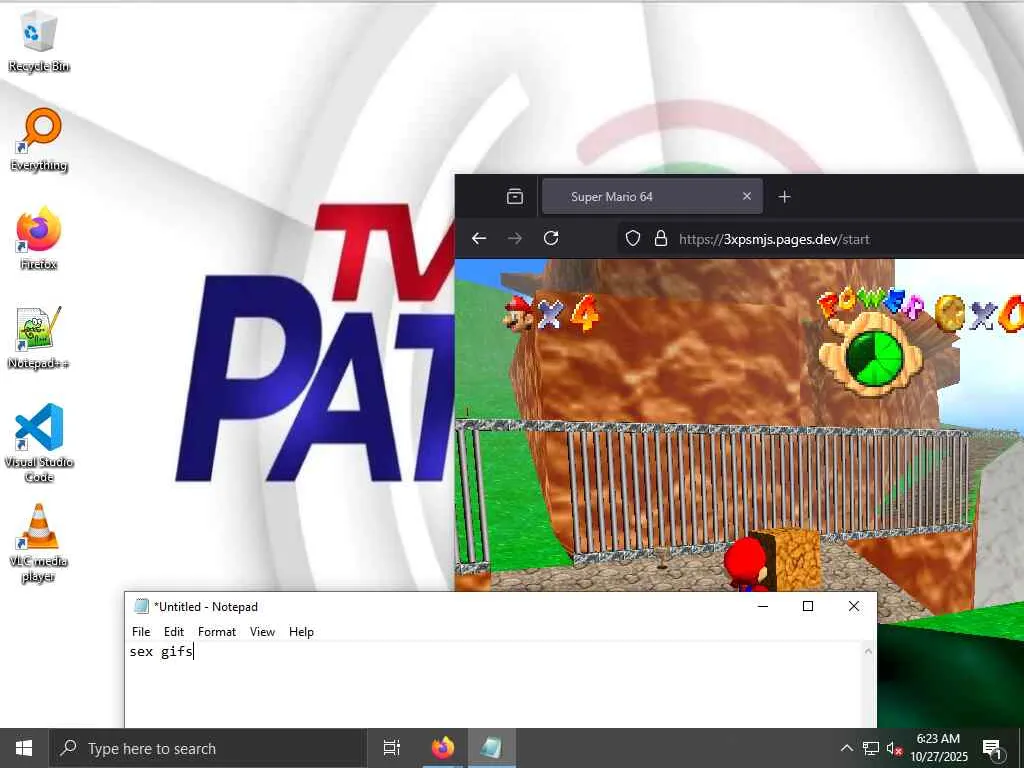This screenshot has width=1024, height=768.
Task: Open the Recycle Bin desktop icon
Action: click(39, 41)
